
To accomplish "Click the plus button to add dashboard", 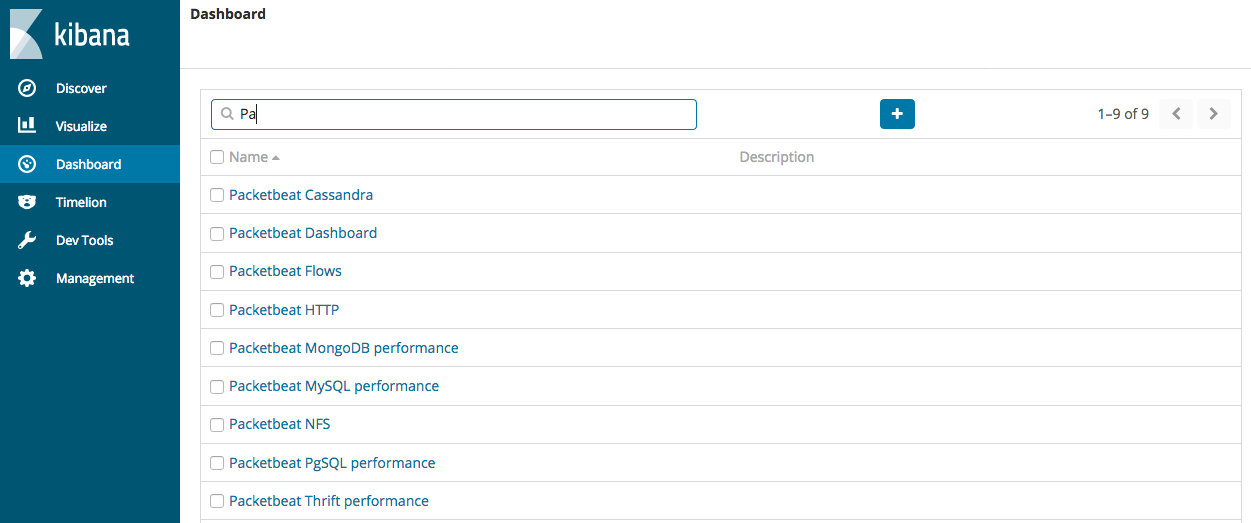I will (x=897, y=114).
